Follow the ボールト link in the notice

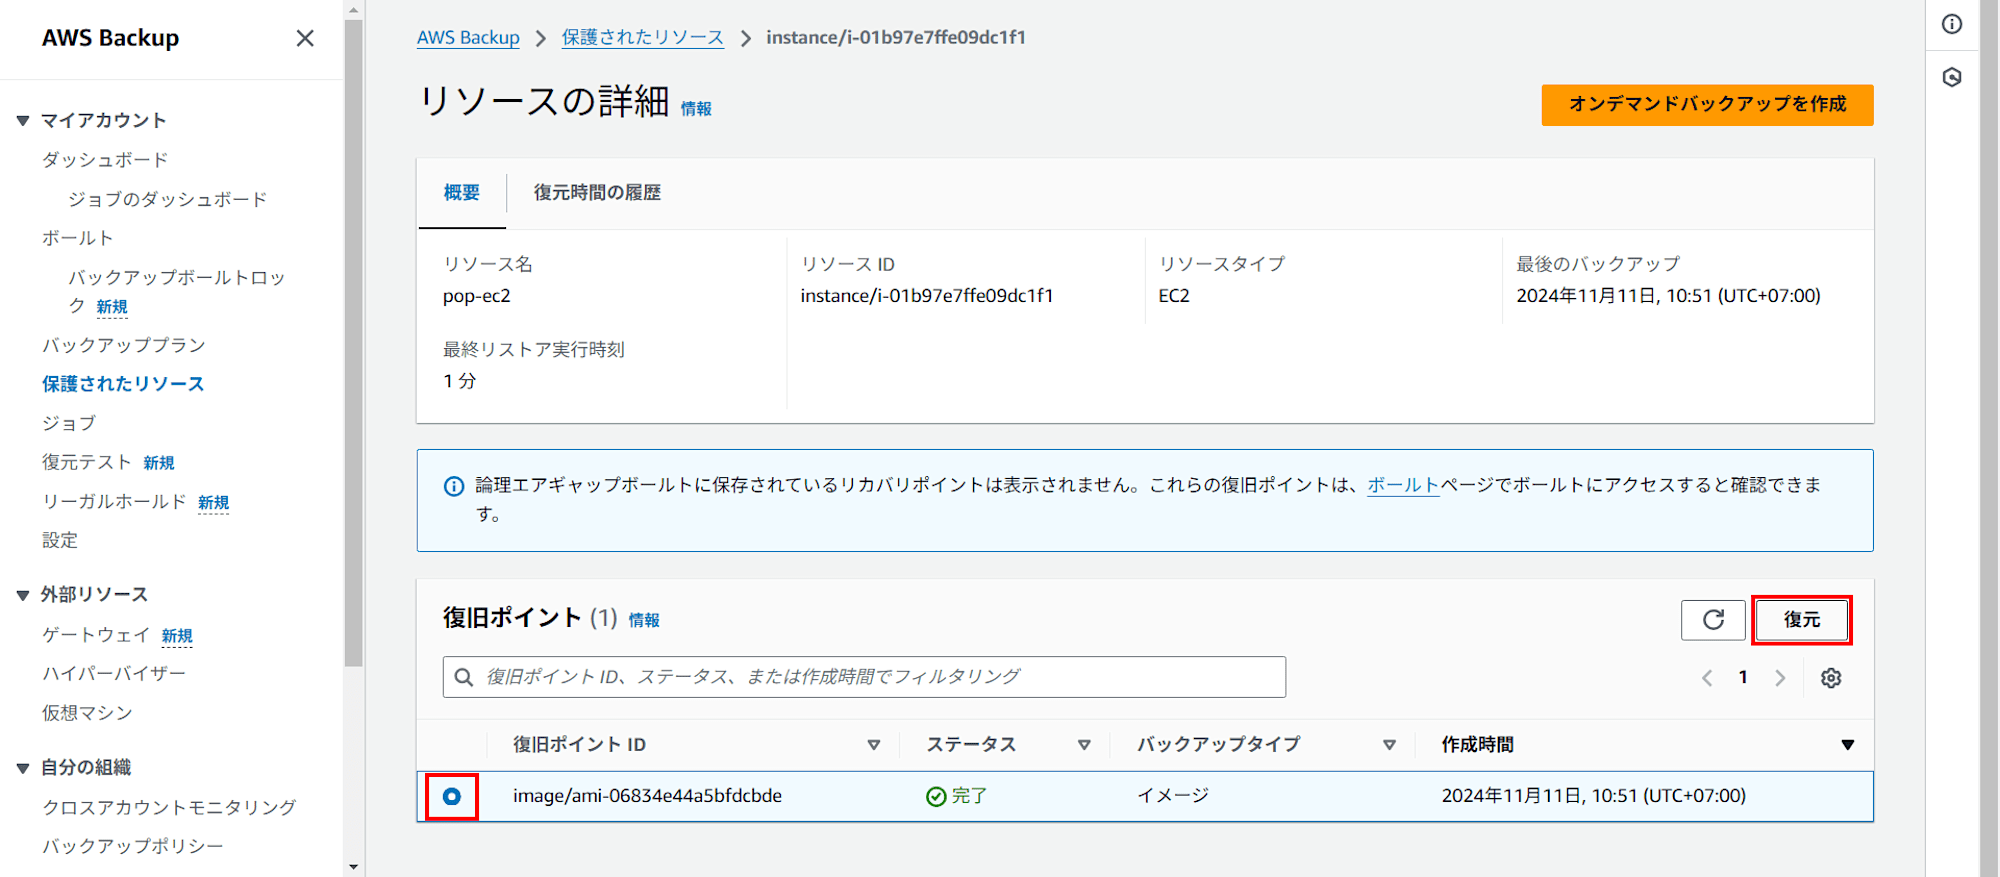coord(1403,485)
